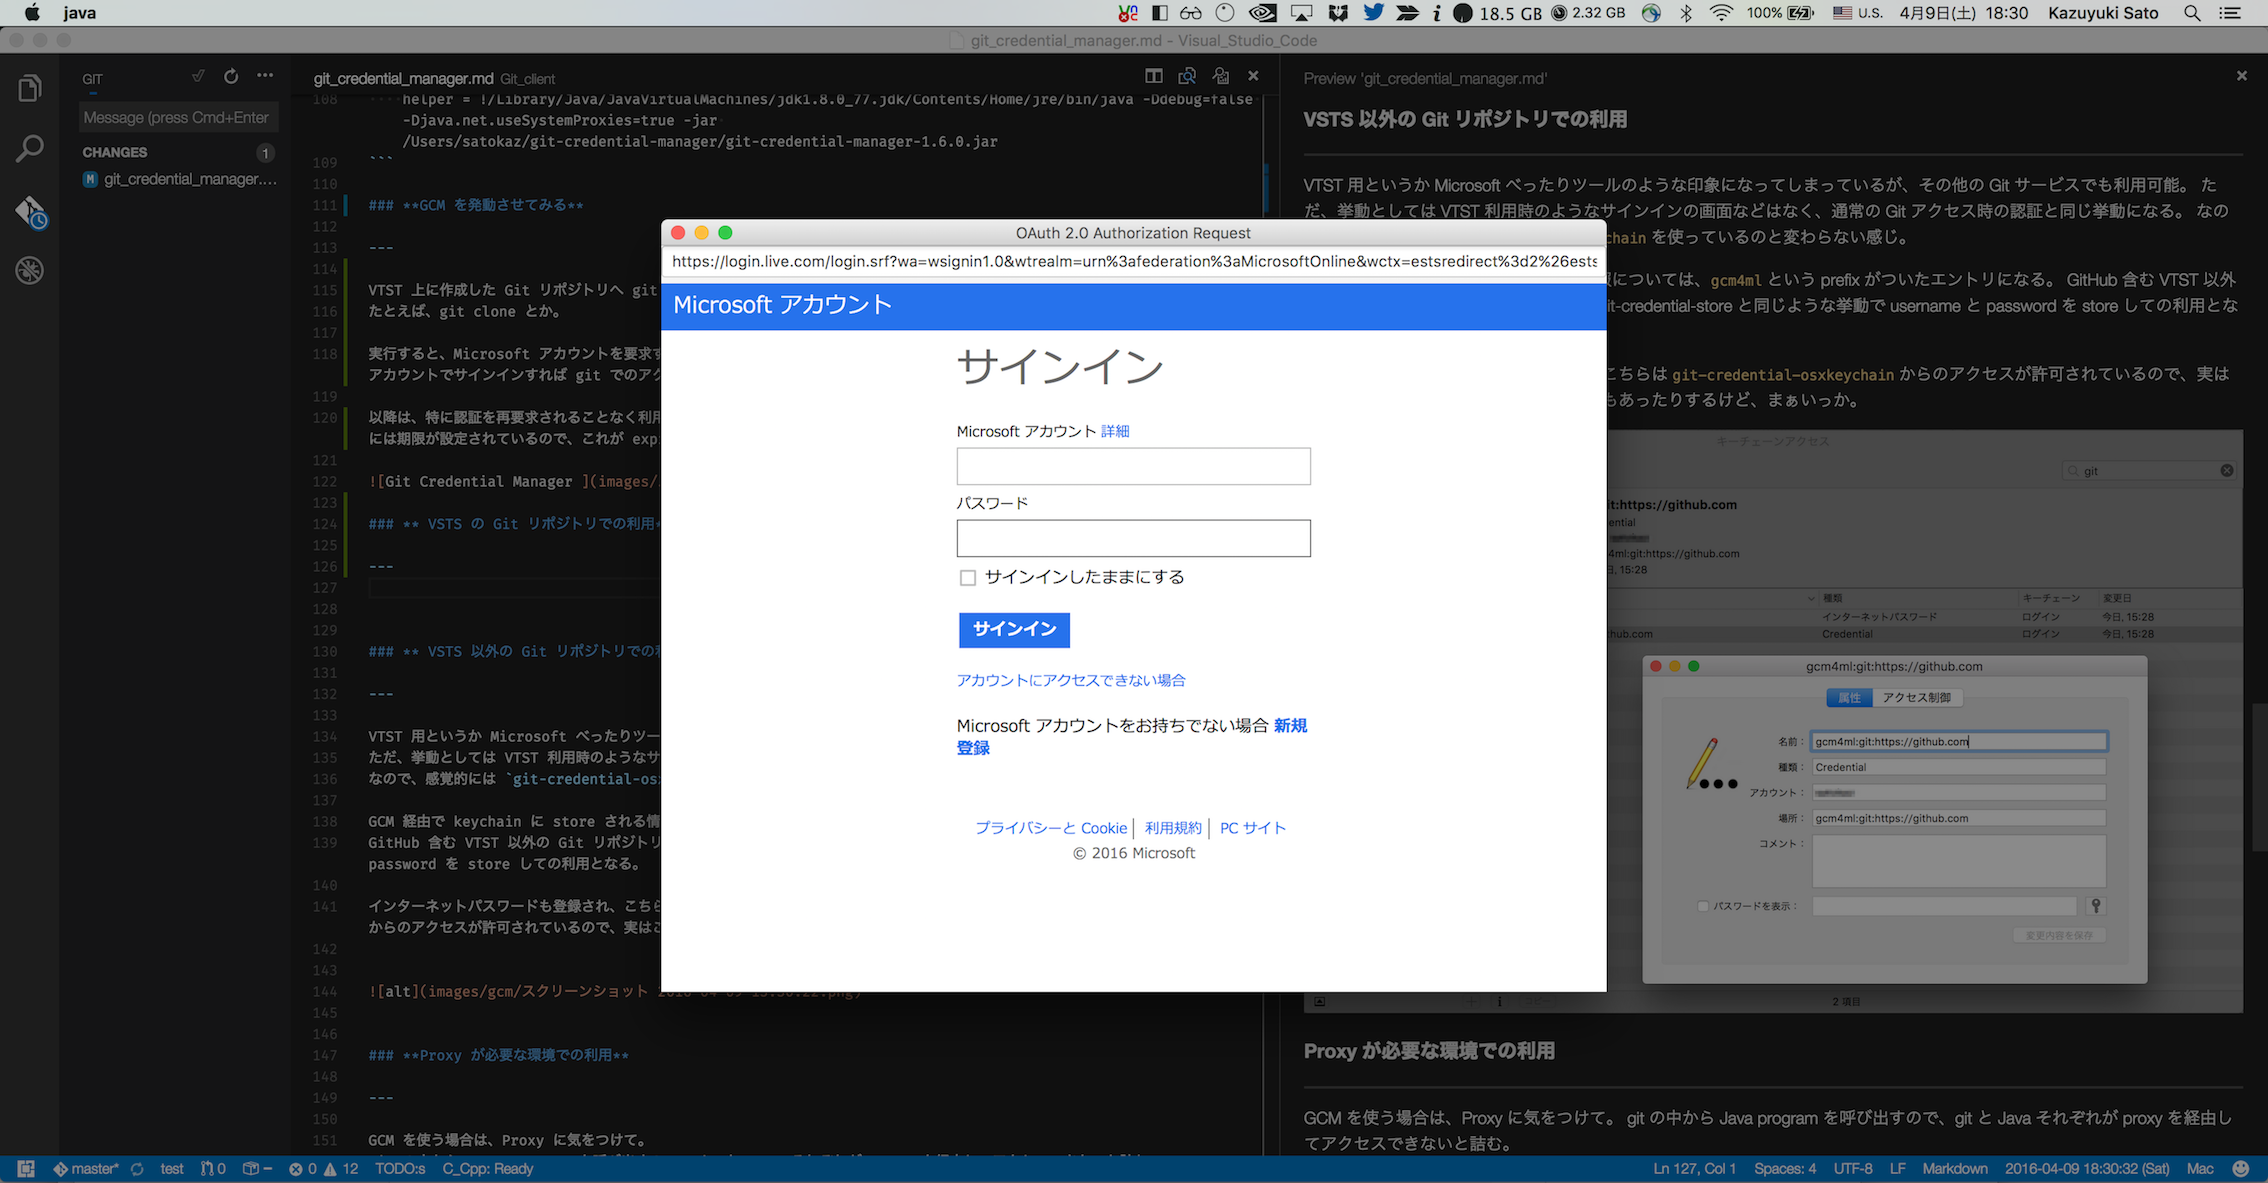
Task: Commit changes with the checkmark icon
Action: (197, 76)
